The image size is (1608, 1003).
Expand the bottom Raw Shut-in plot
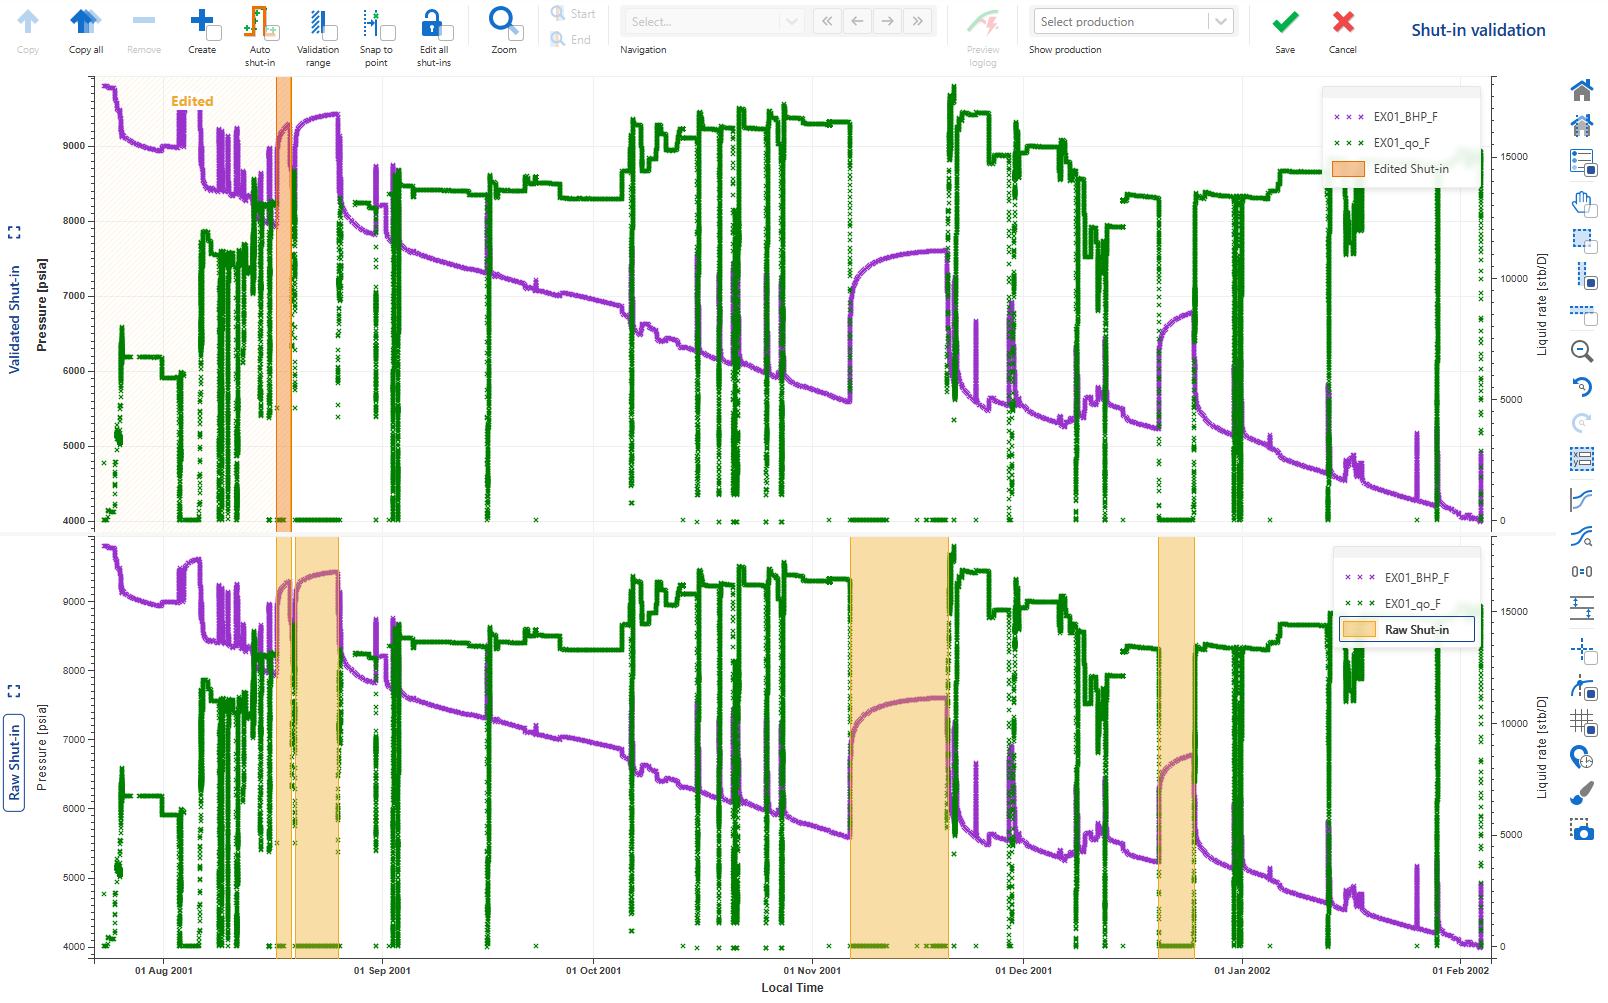pos(14,691)
